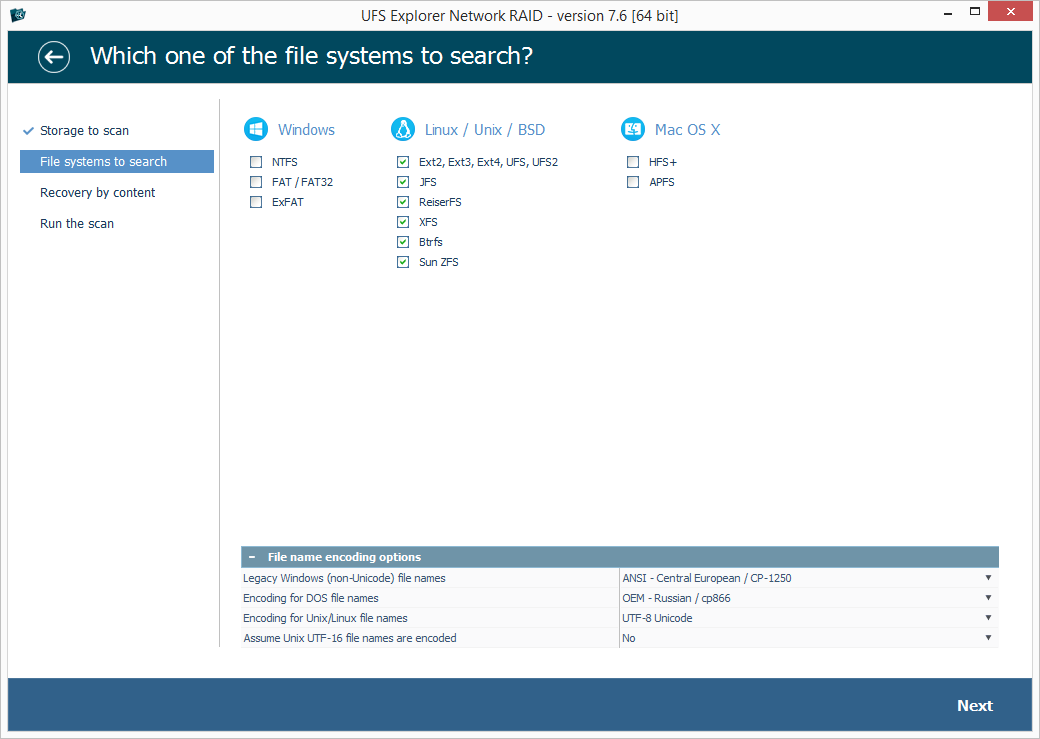Tick the APFS checkbox
Image resolution: width=1040 pixels, height=739 pixels.
633,182
